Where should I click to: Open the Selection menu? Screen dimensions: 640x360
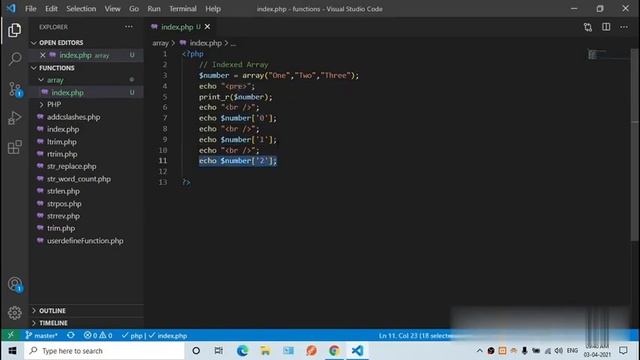pyautogui.click(x=81, y=9)
